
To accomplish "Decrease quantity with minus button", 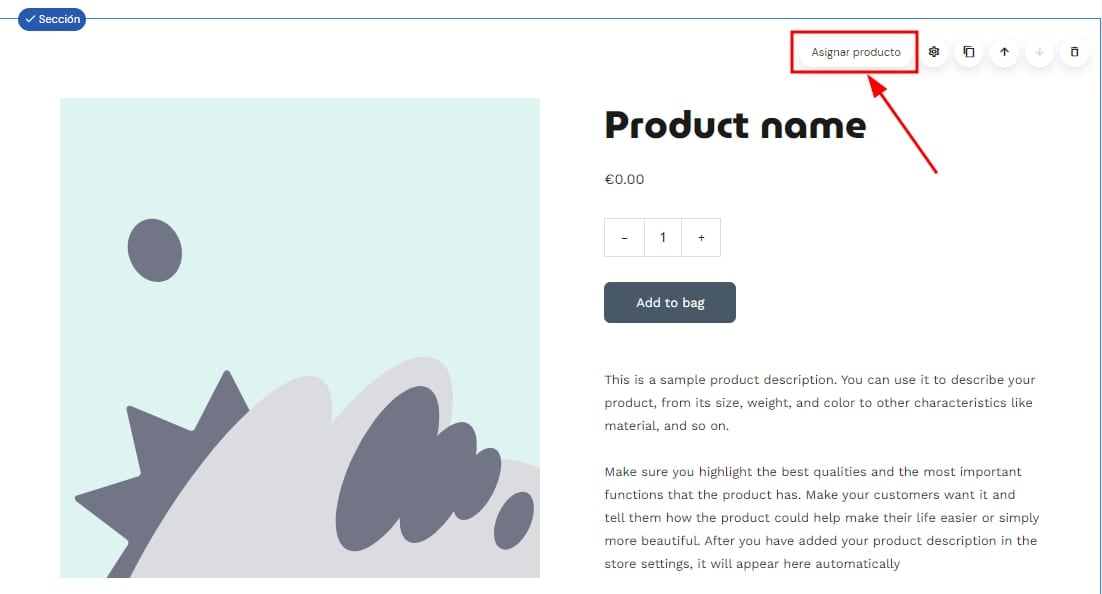I will click(625, 238).
